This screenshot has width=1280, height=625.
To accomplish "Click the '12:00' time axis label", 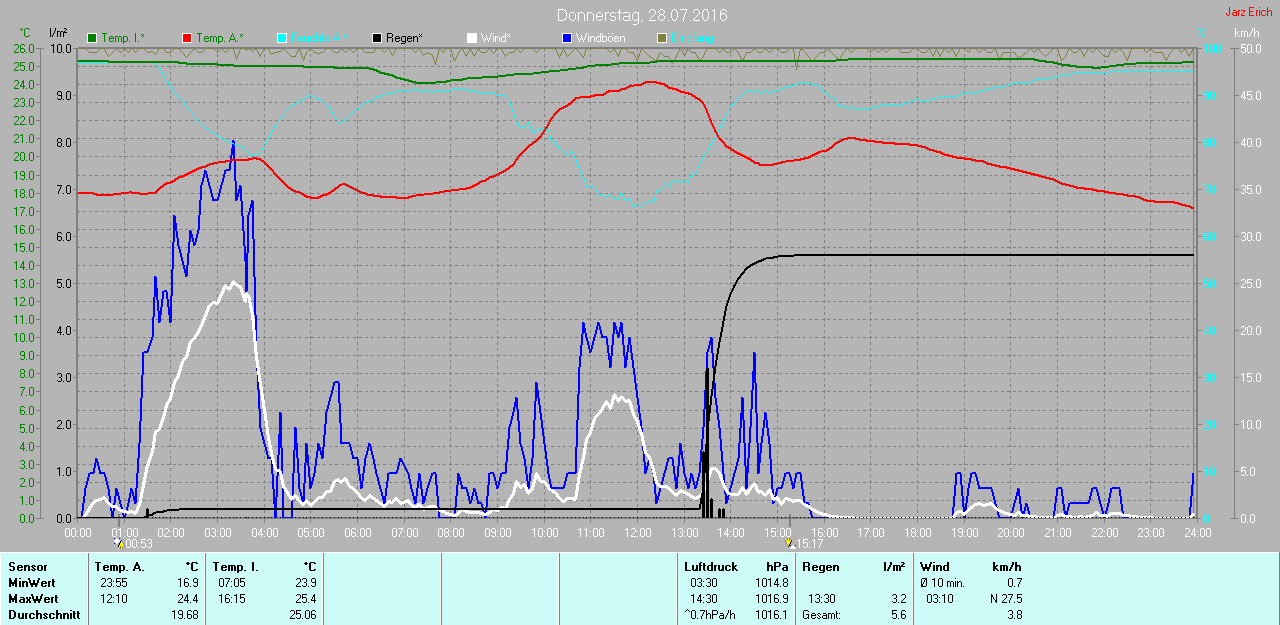I will (x=637, y=533).
